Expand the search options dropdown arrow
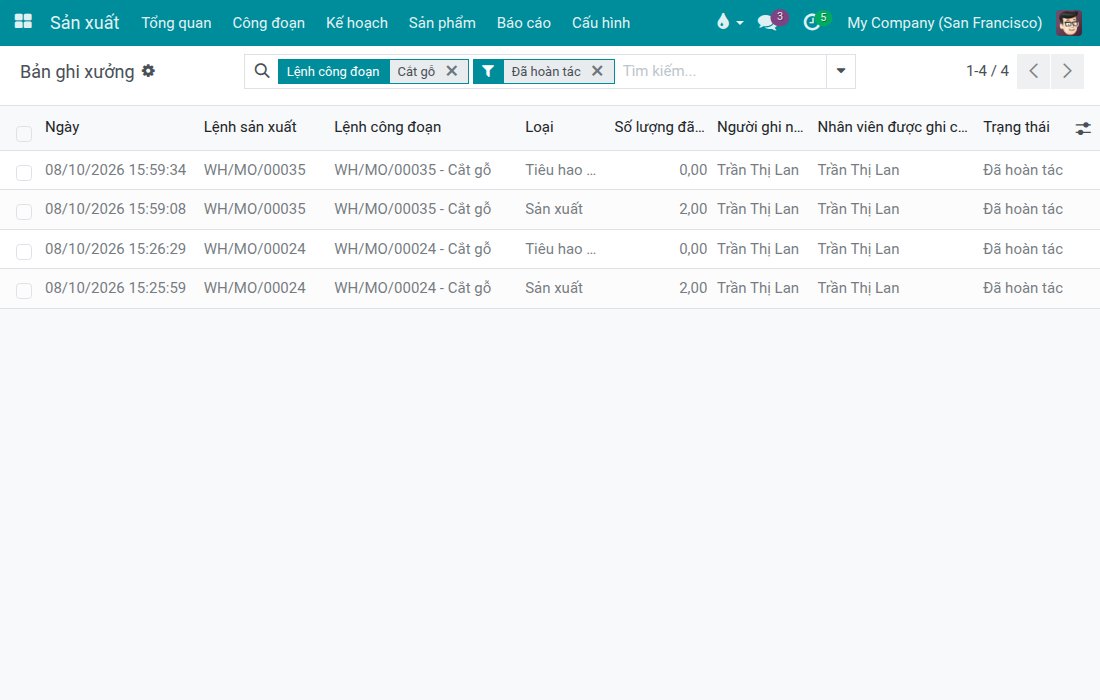This screenshot has width=1100, height=700. pos(840,71)
